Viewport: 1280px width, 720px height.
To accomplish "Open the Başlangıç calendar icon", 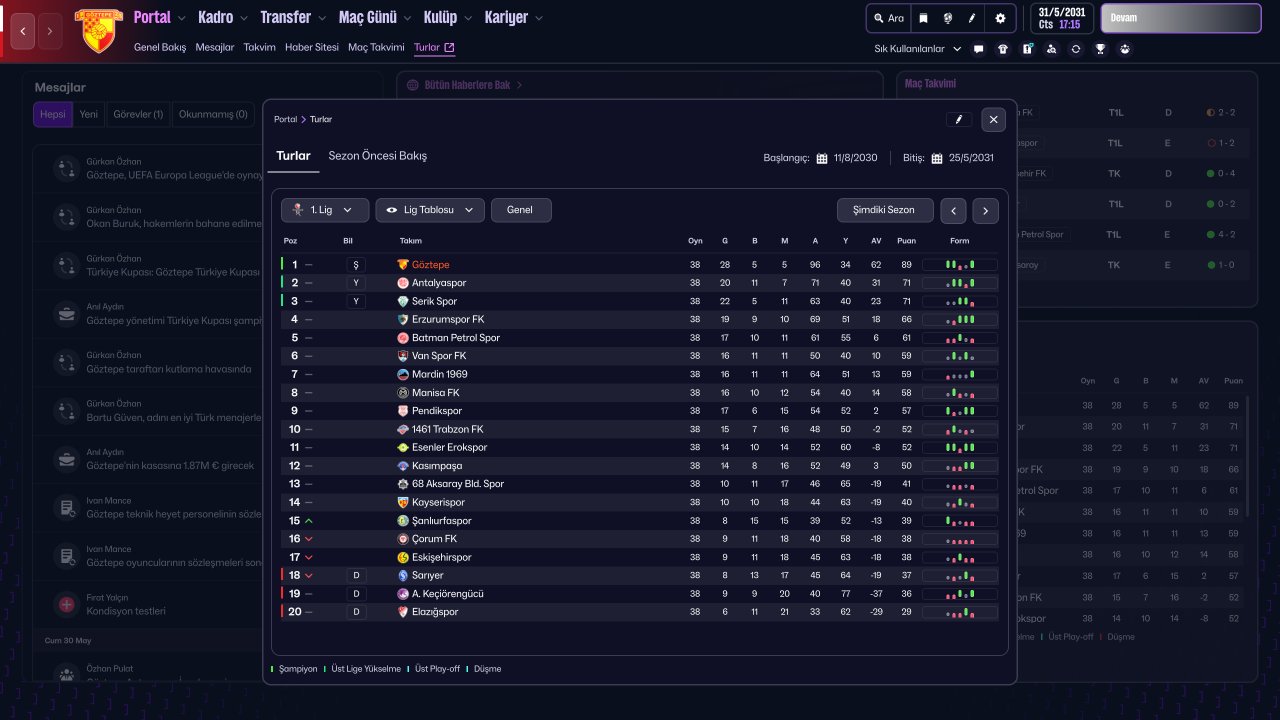I will point(822,158).
